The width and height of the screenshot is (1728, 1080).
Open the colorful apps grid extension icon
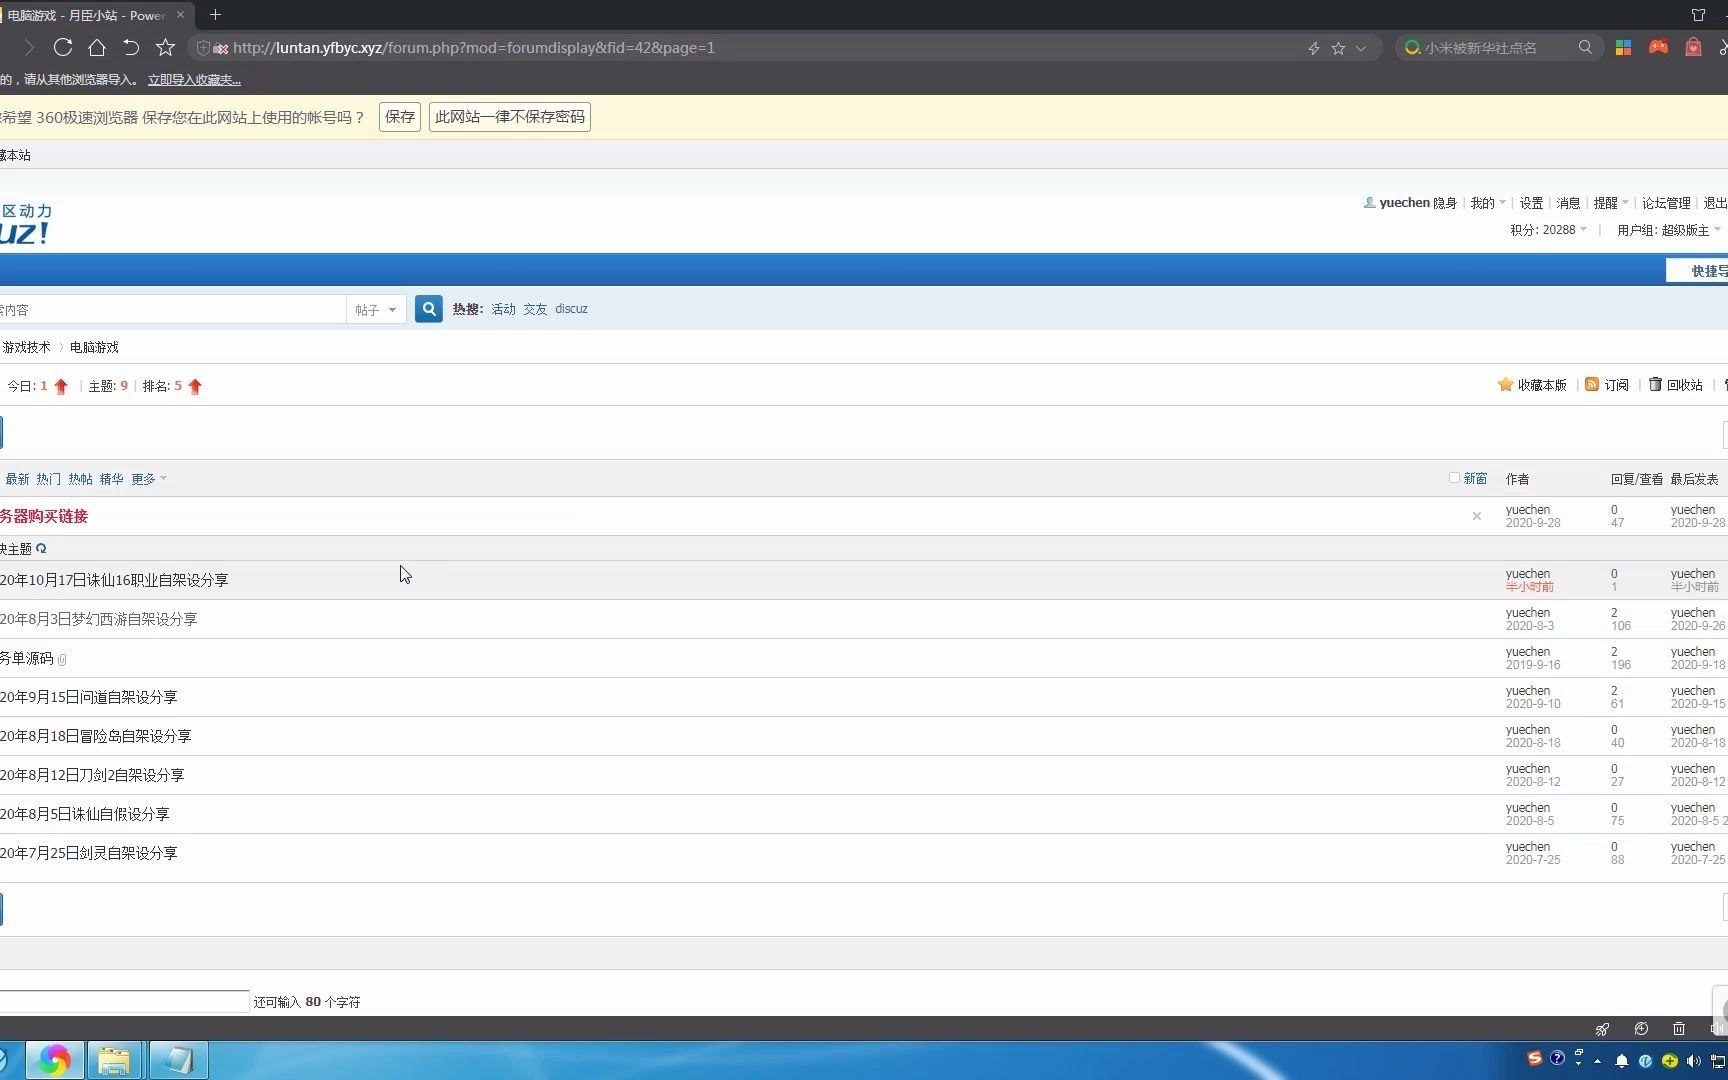(1623, 47)
